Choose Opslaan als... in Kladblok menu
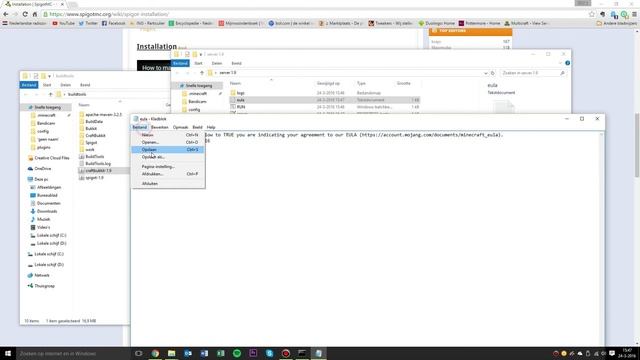Viewport: 640px width, 360px height. [168, 157]
